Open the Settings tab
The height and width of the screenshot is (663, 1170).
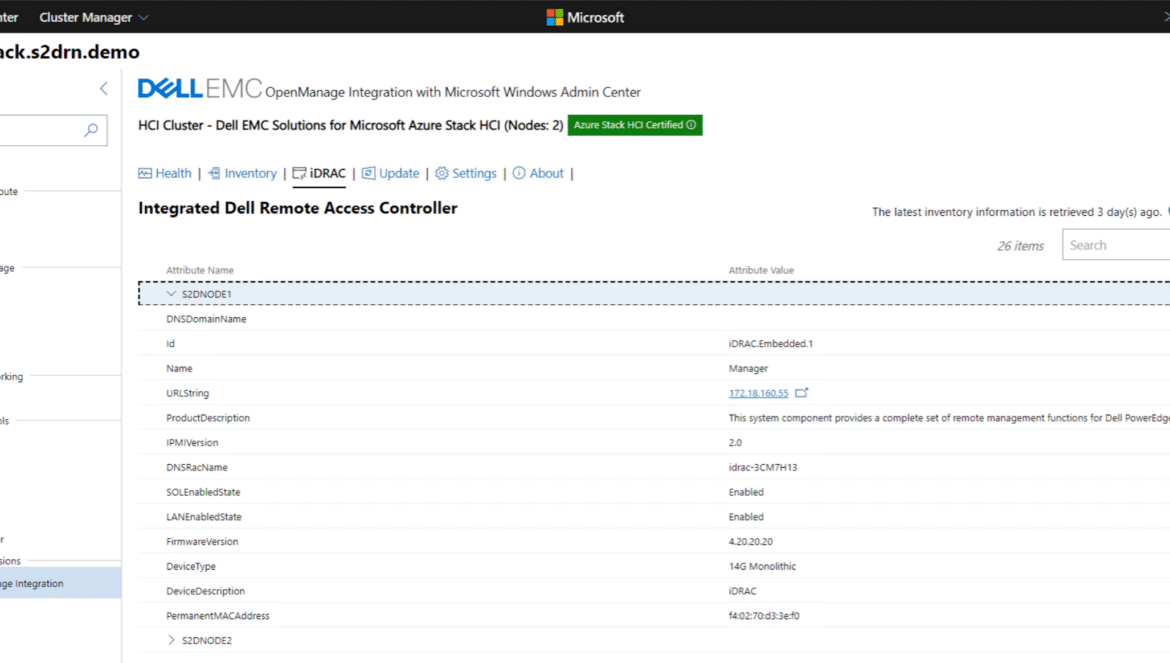coord(466,173)
